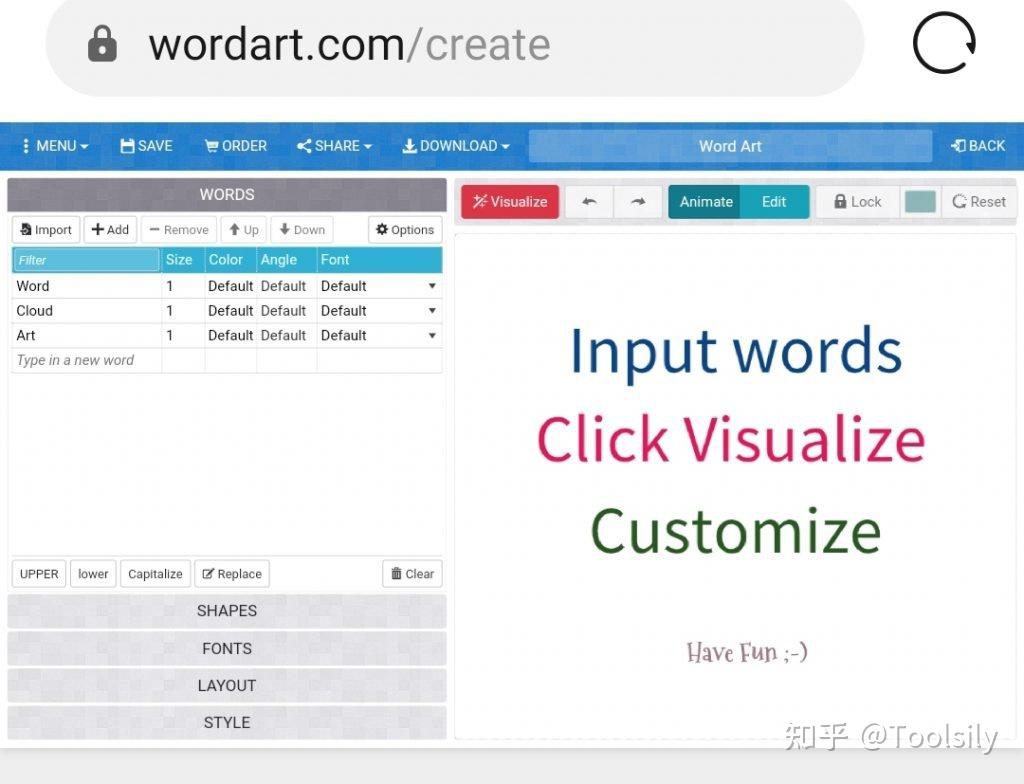The height and width of the screenshot is (784, 1024).
Task: Edit the Word Art title field
Action: coord(730,146)
